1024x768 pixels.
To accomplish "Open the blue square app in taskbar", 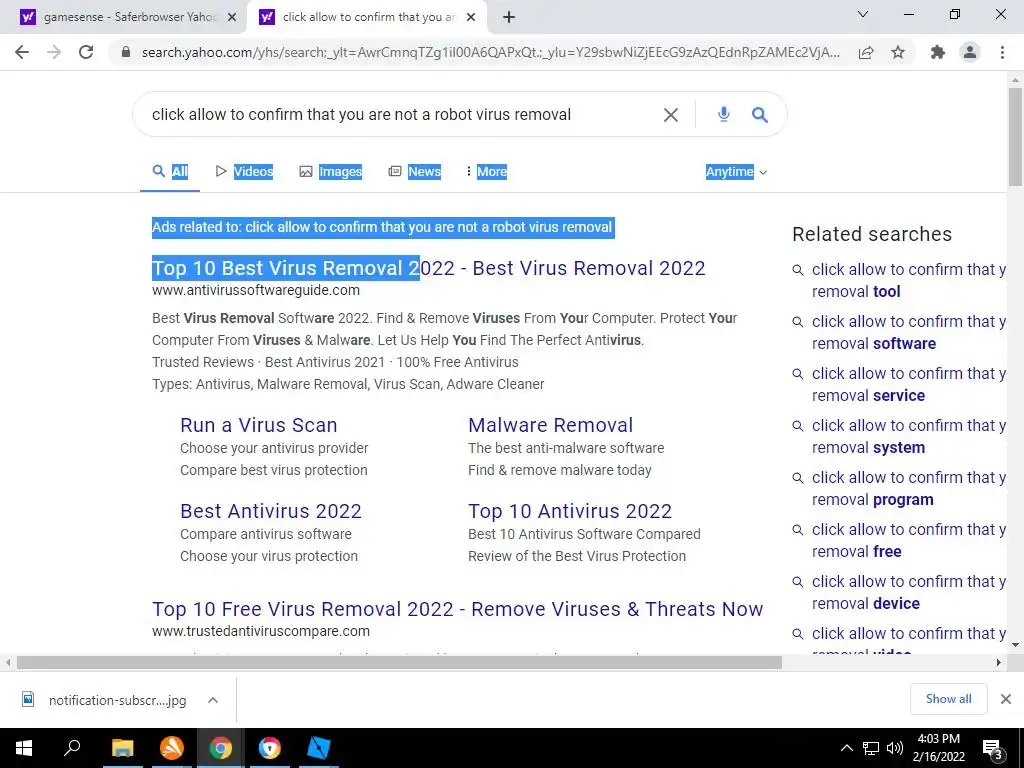I will click(319, 748).
